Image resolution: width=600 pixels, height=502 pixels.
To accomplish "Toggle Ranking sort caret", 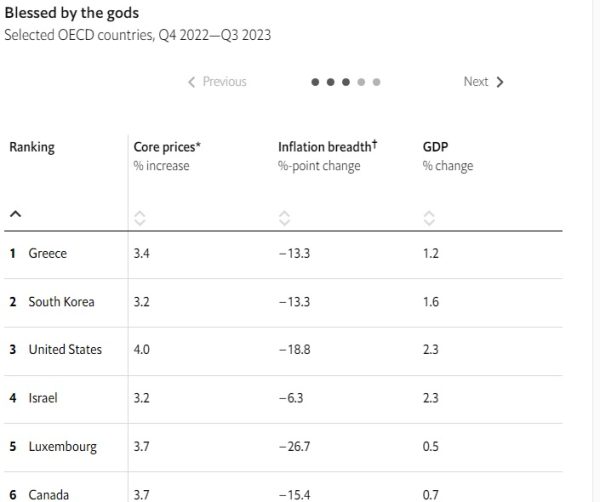I will [15, 214].
